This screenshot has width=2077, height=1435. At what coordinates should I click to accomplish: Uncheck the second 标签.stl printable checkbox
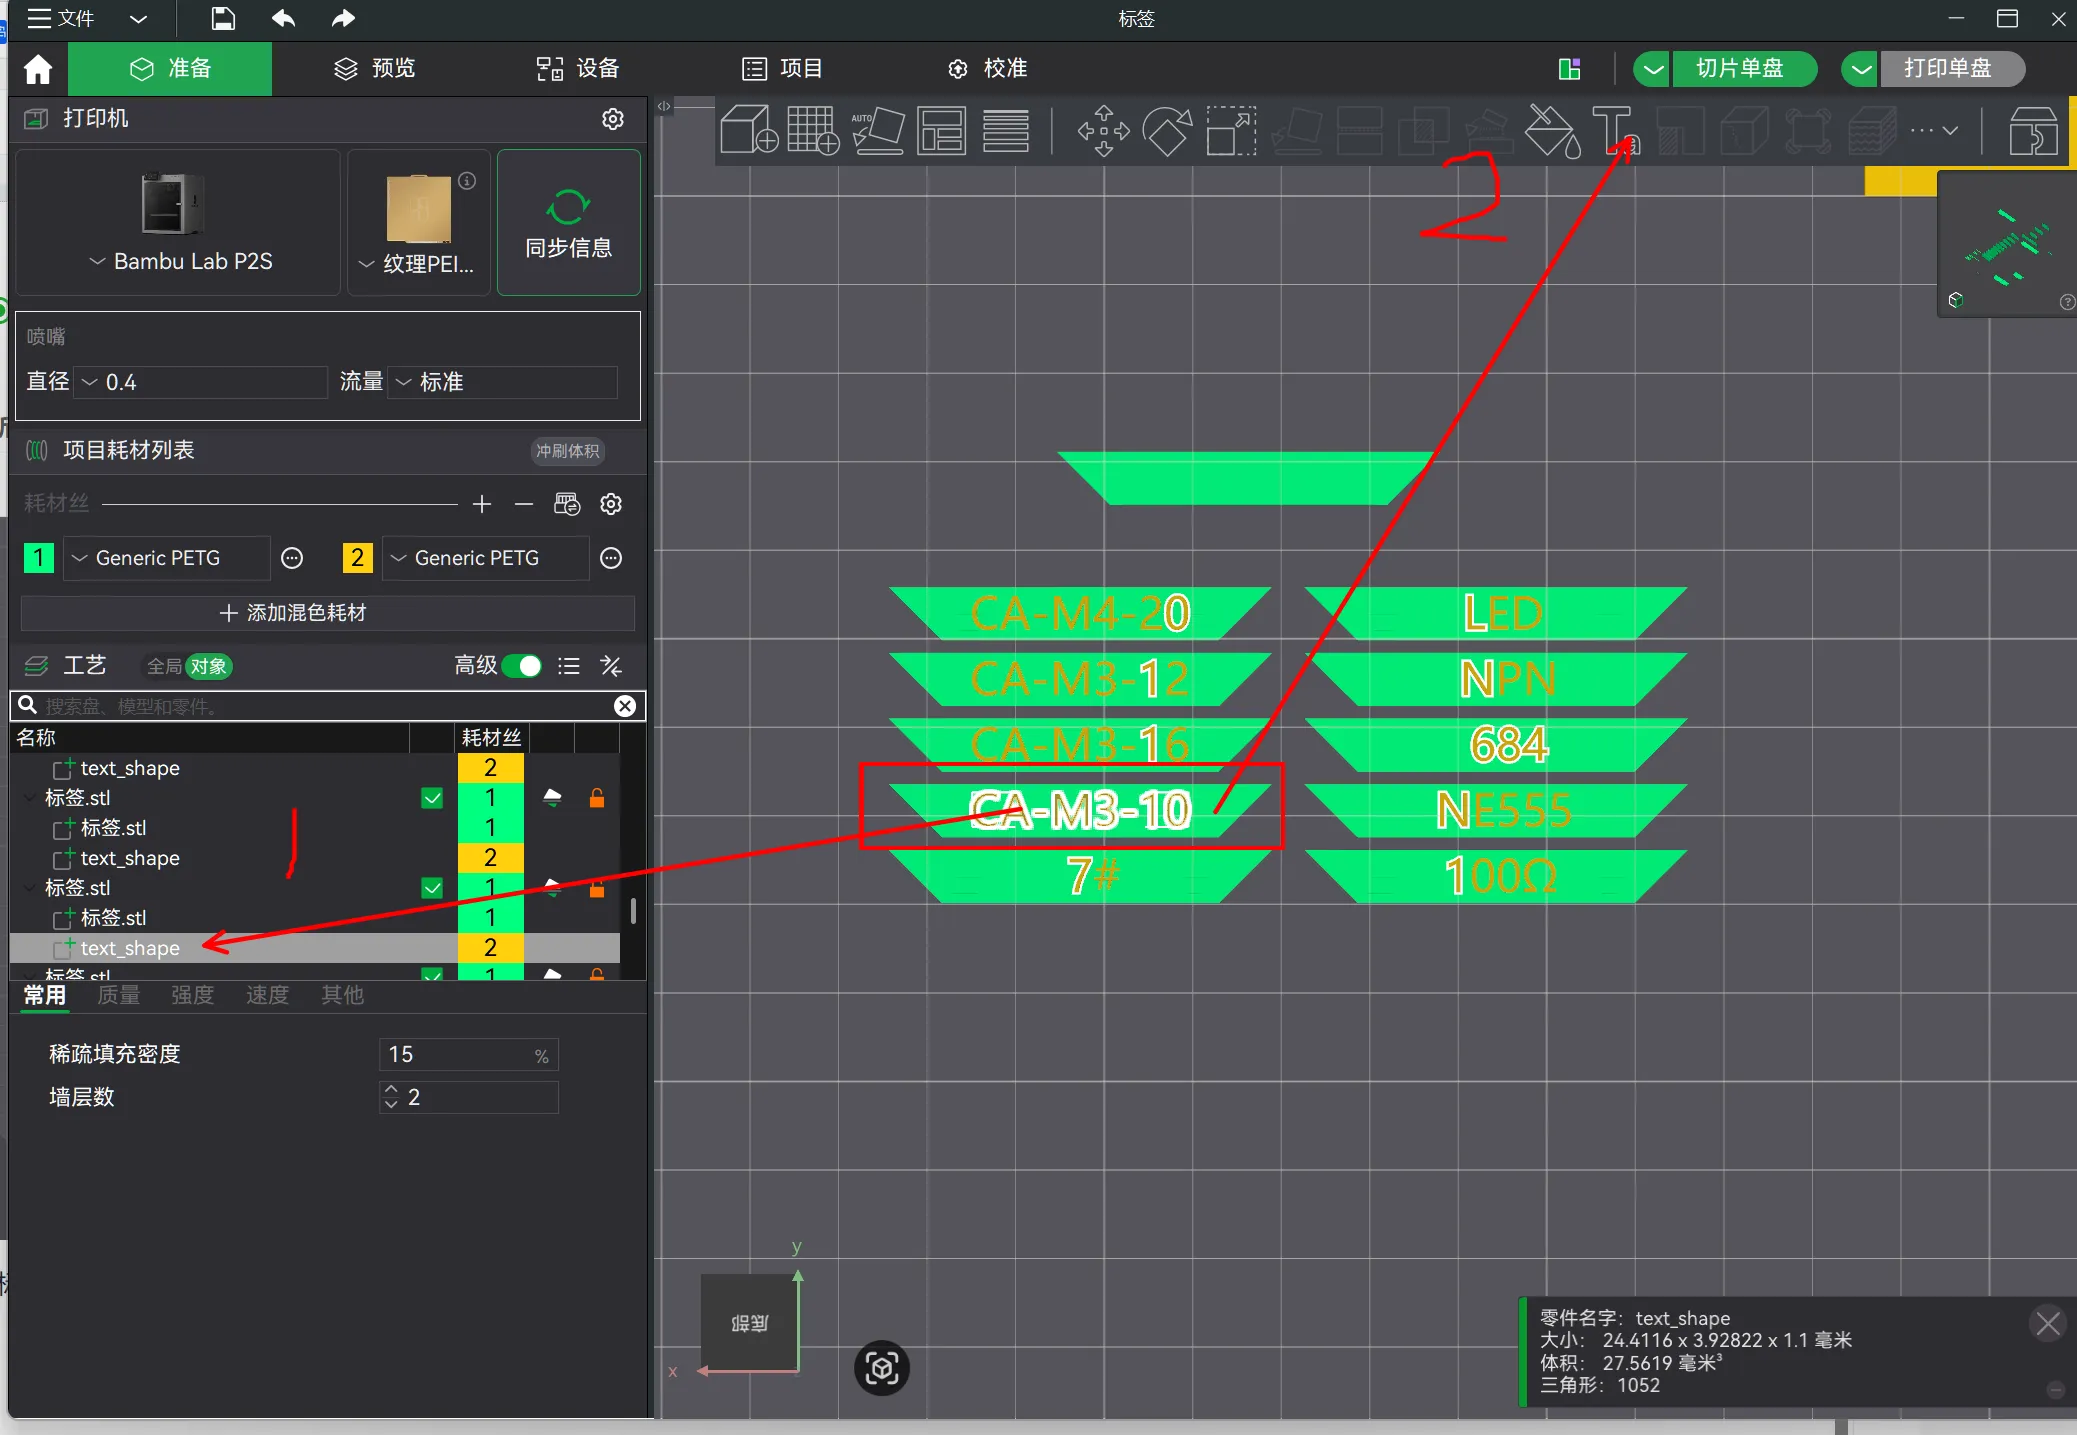click(432, 888)
